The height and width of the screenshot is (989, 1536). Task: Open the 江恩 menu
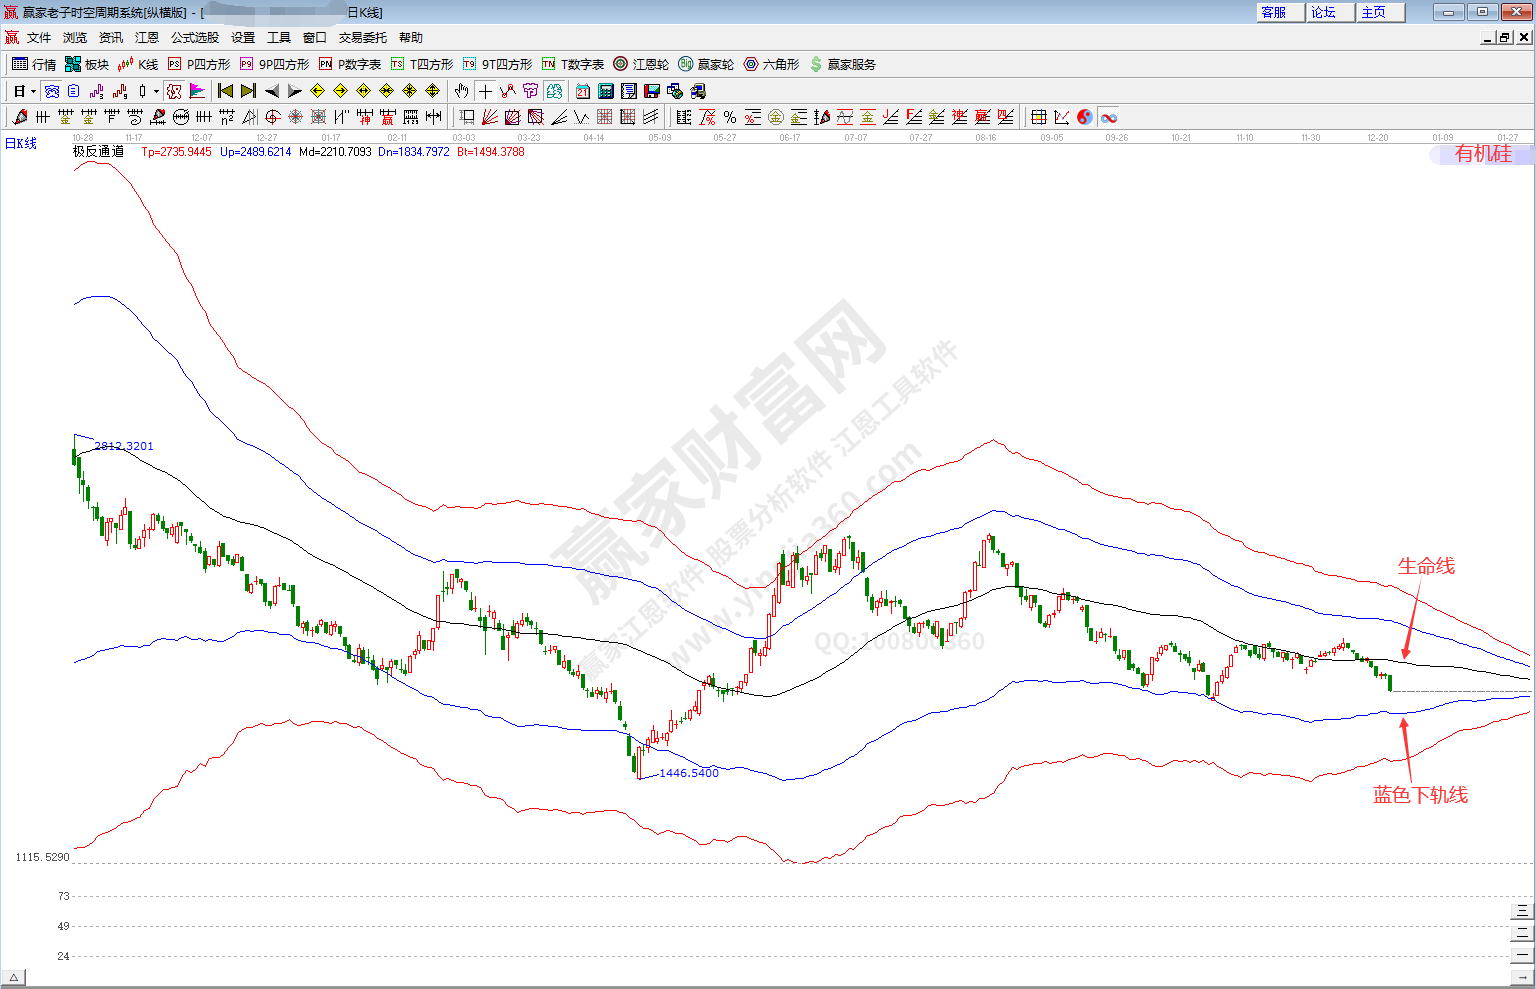tap(147, 38)
